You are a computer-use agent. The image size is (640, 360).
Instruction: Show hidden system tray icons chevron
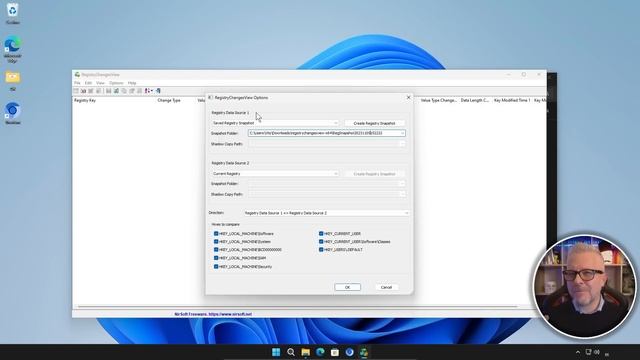578,352
